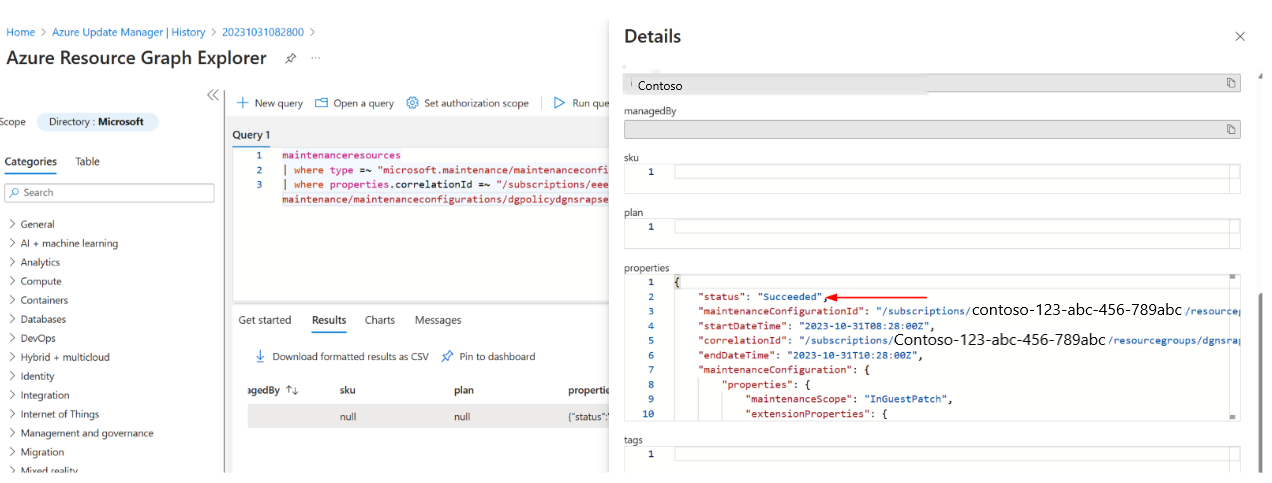Open the Get started tab
The width and height of the screenshot is (1272, 483).
265,320
